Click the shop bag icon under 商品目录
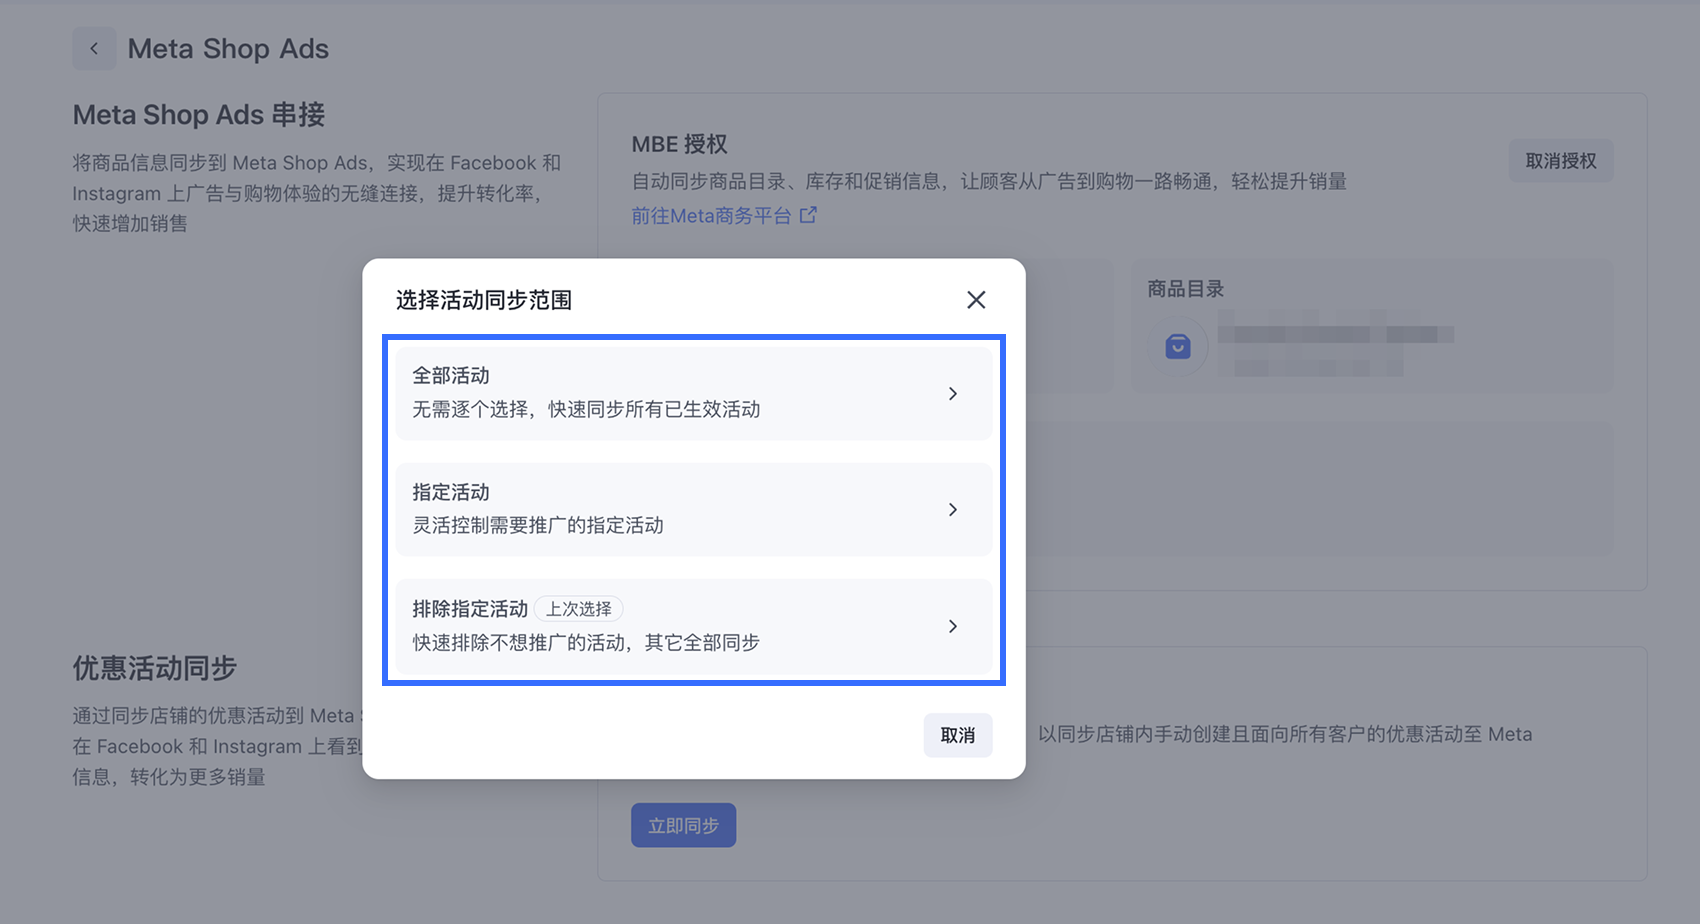Viewport: 1700px width, 924px height. click(x=1178, y=346)
